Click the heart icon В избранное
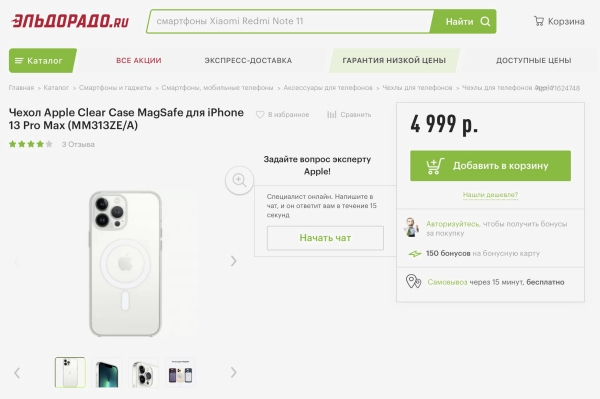This screenshot has height=399, width=600. tap(260, 114)
